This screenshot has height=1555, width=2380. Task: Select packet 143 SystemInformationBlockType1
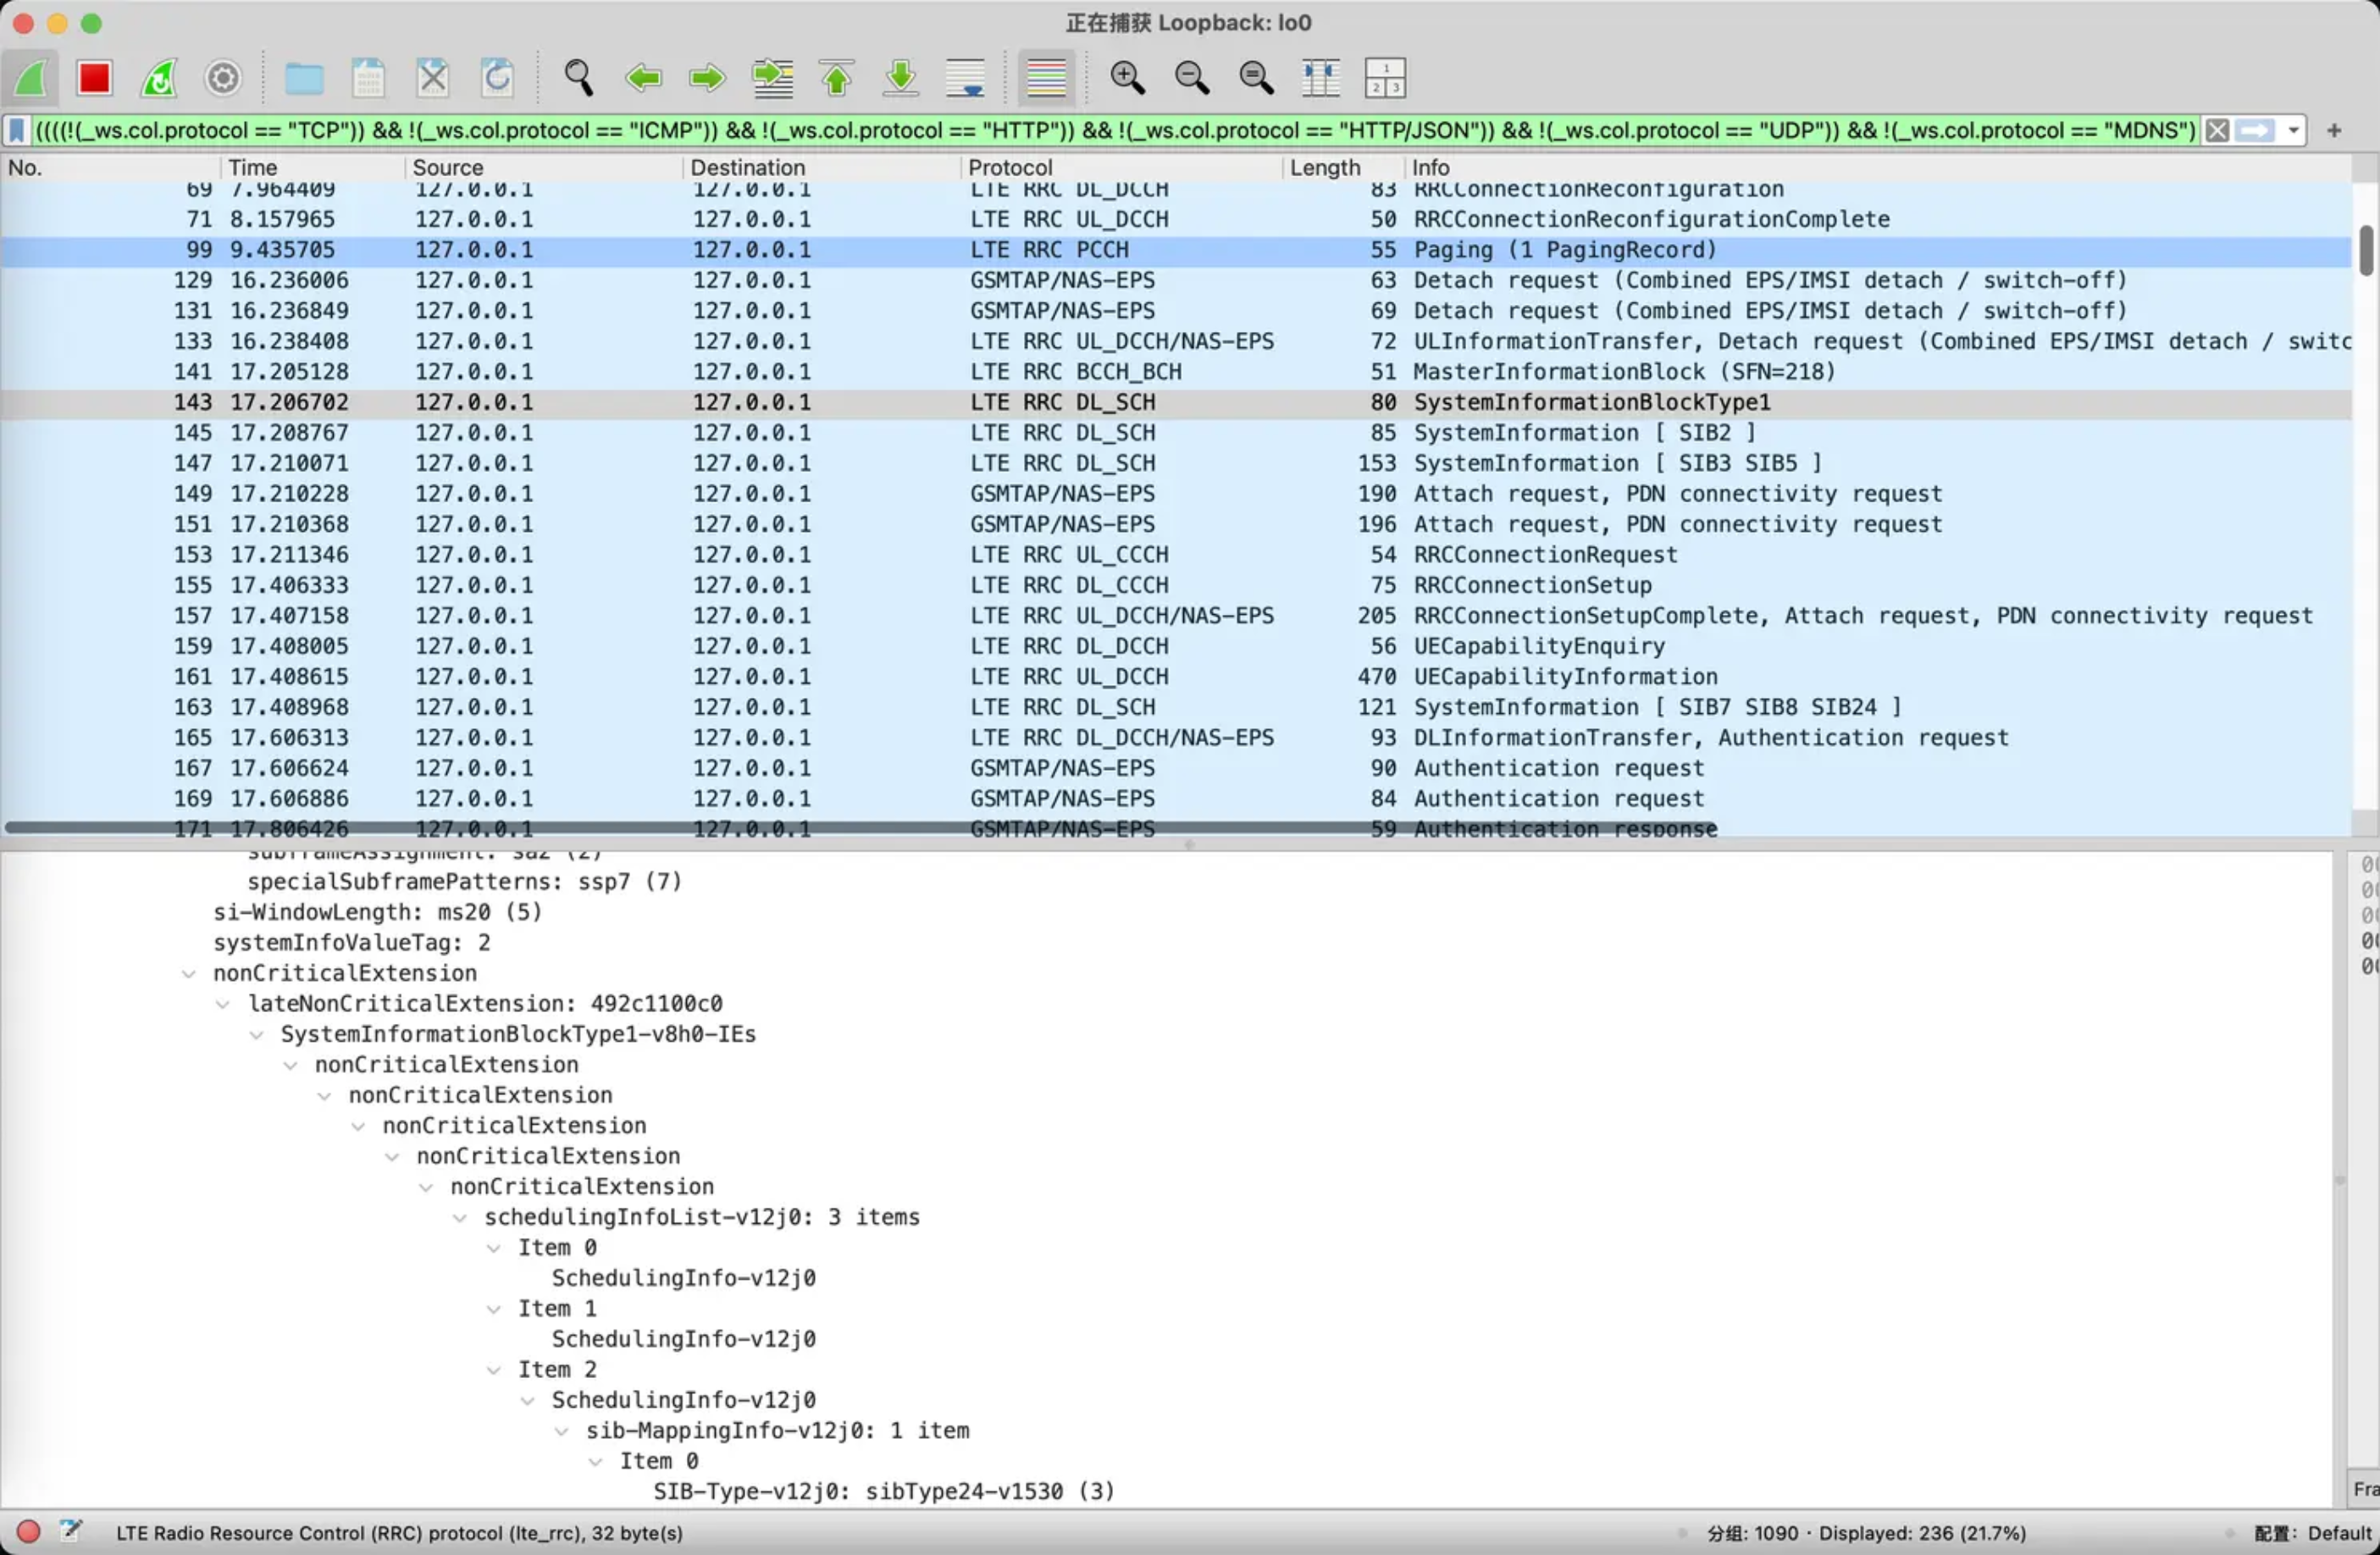pyautogui.click(x=1175, y=402)
